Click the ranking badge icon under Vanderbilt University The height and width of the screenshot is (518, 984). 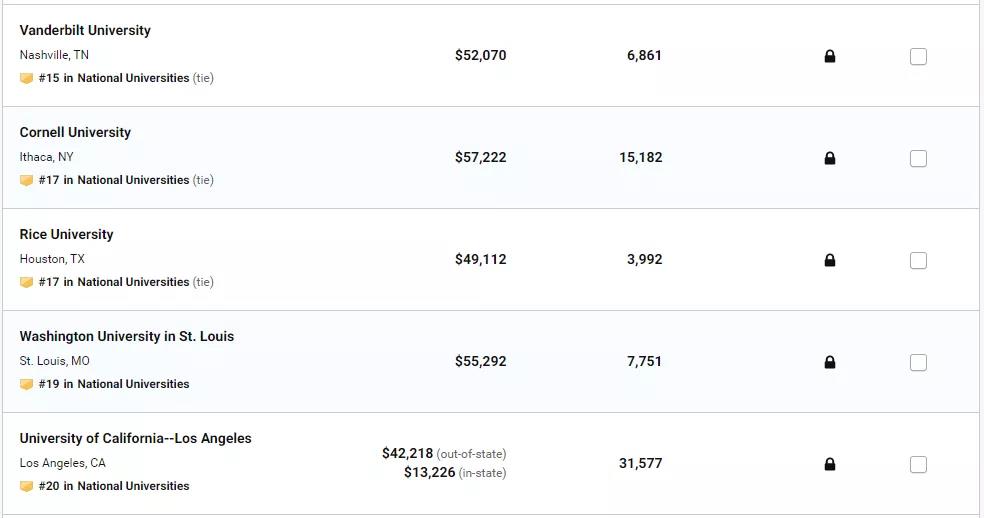tap(26, 78)
